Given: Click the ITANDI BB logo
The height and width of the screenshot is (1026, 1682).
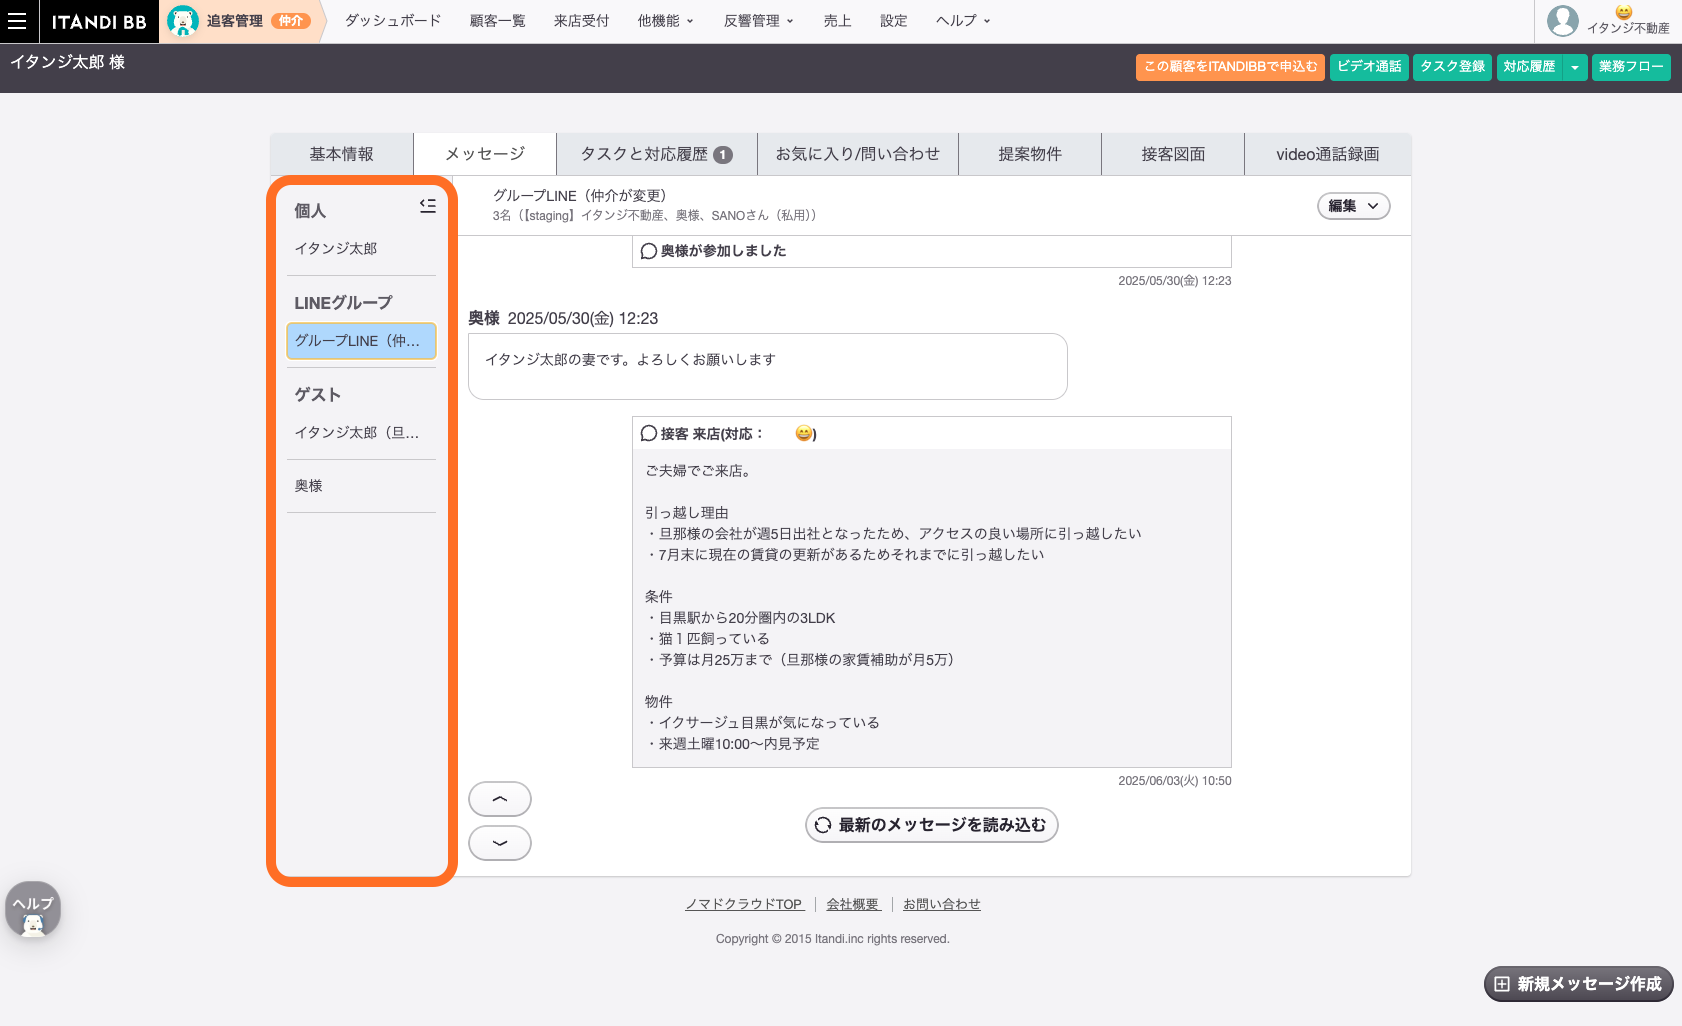Looking at the screenshot, I should pos(99,22).
